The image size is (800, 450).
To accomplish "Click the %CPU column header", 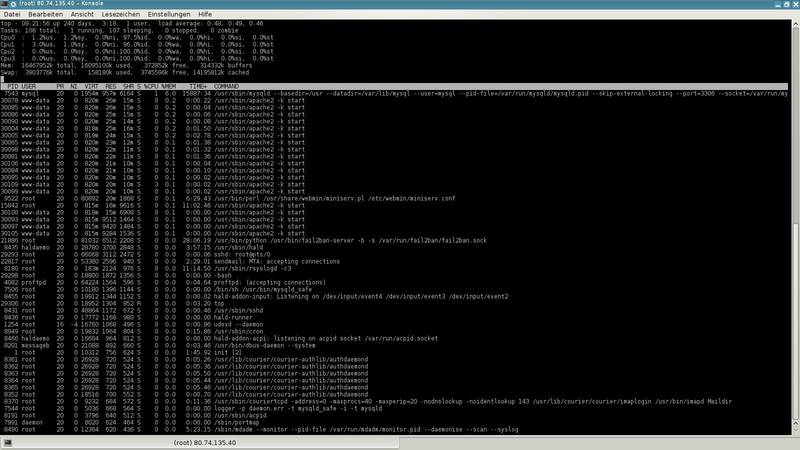I will click(x=151, y=87).
